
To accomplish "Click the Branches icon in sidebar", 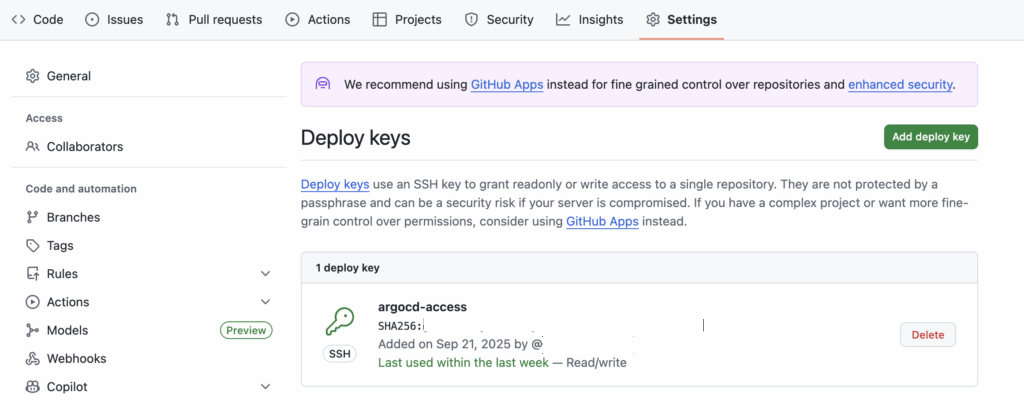I will [32, 217].
